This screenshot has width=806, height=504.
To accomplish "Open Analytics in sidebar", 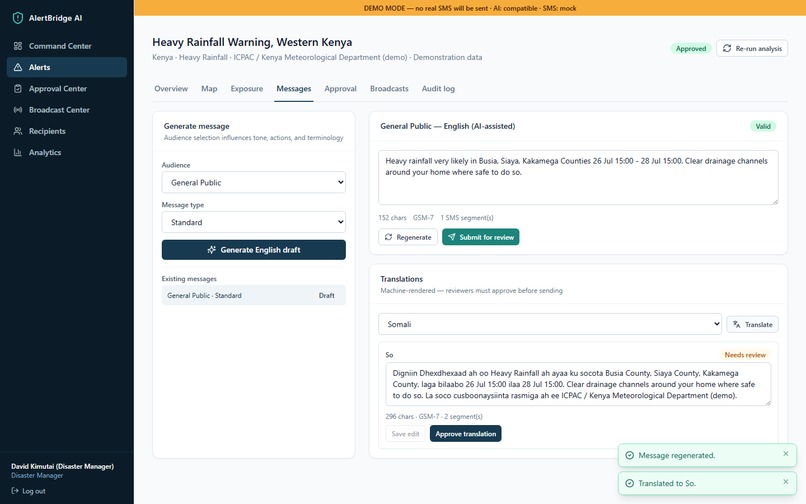I will tap(67, 152).
